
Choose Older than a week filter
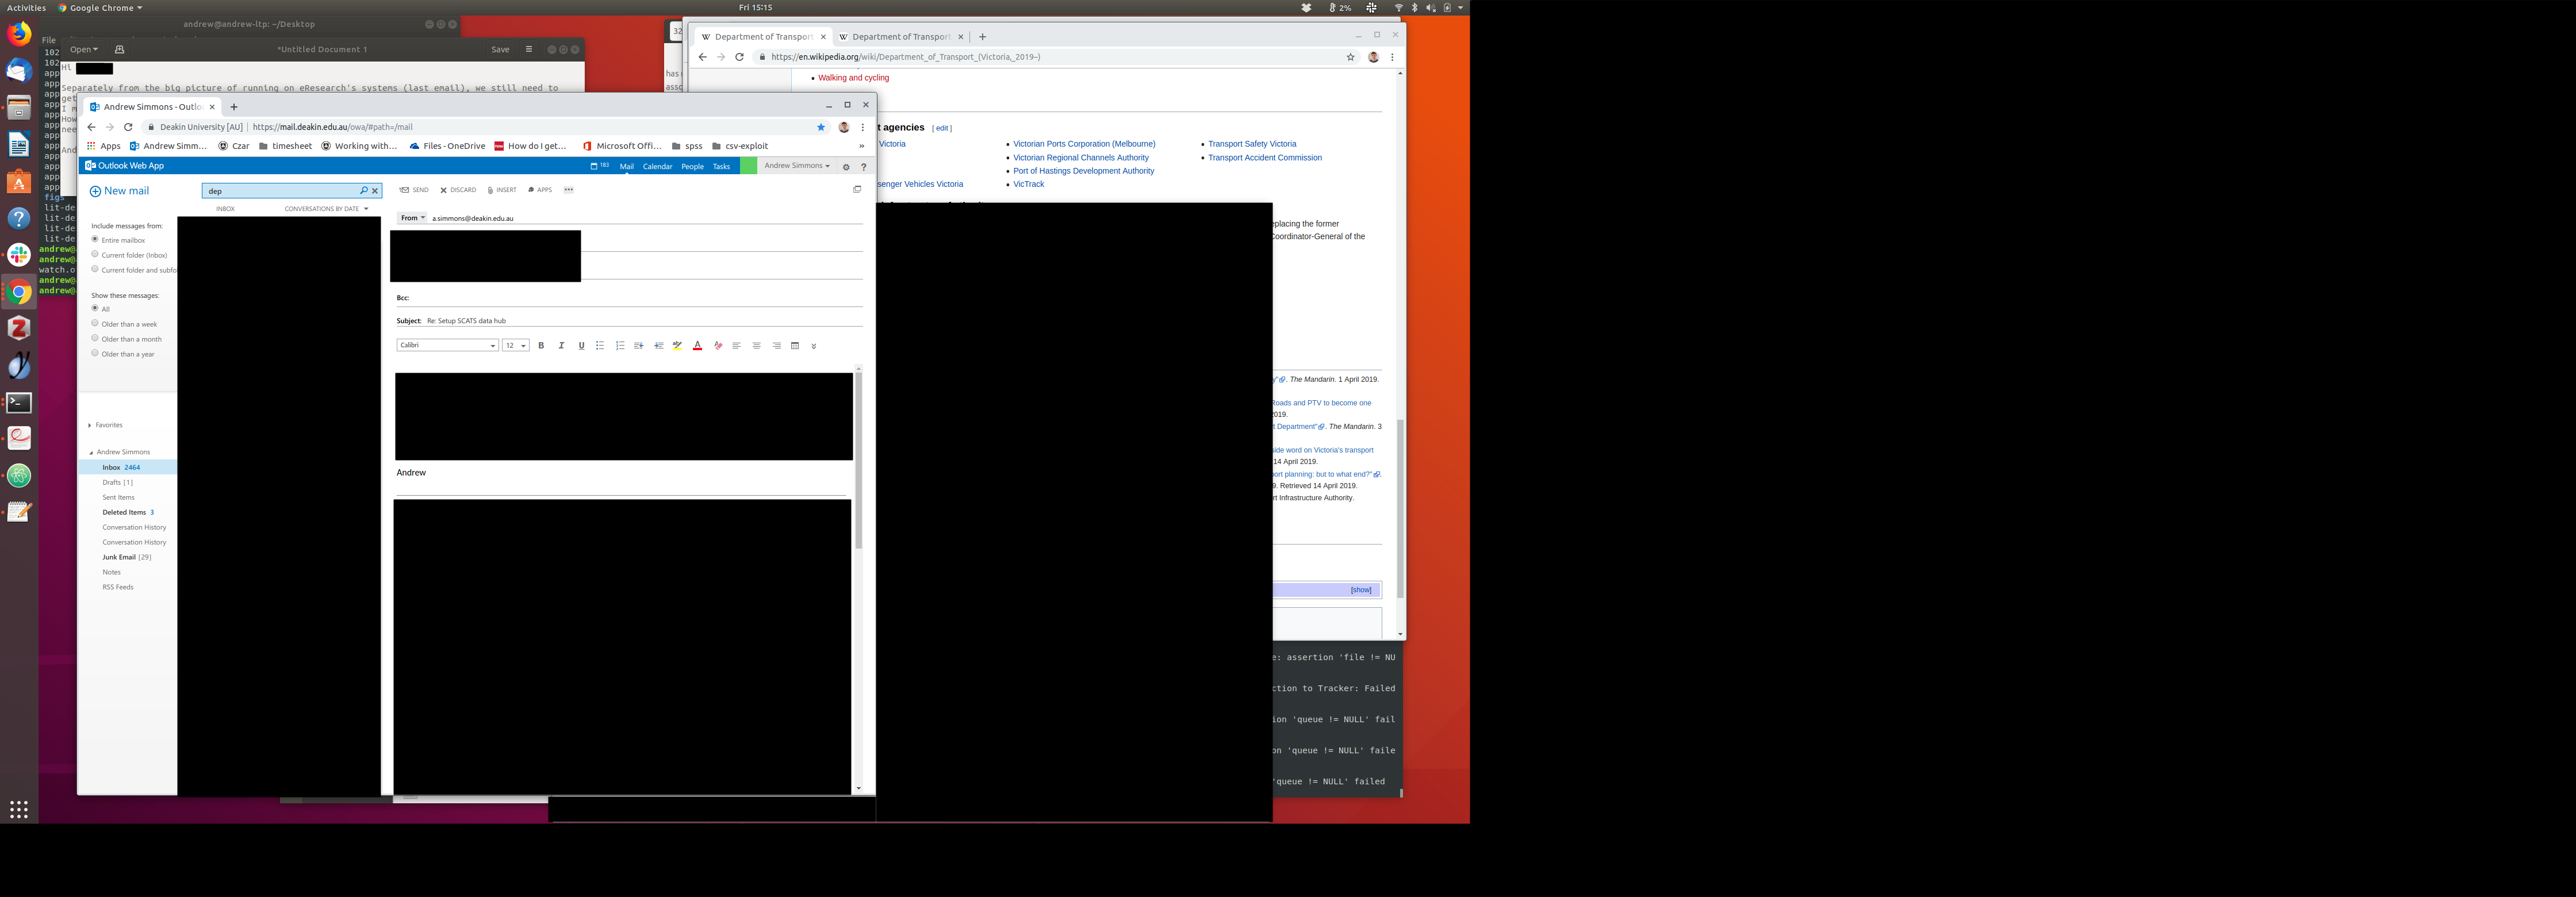(x=95, y=323)
